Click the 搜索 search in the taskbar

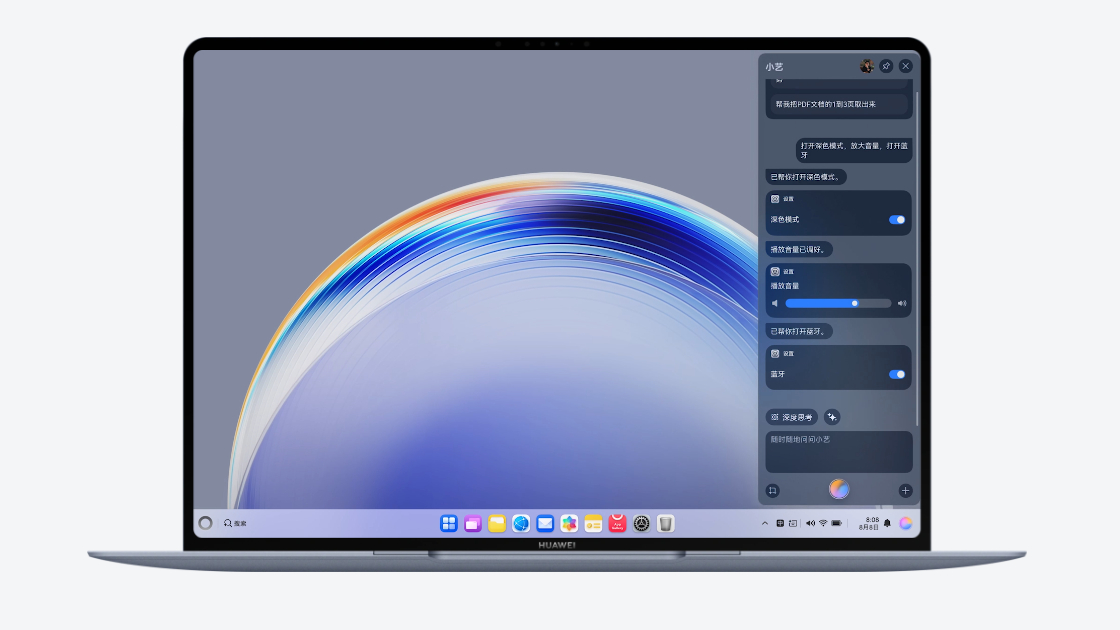pyautogui.click(x=236, y=523)
